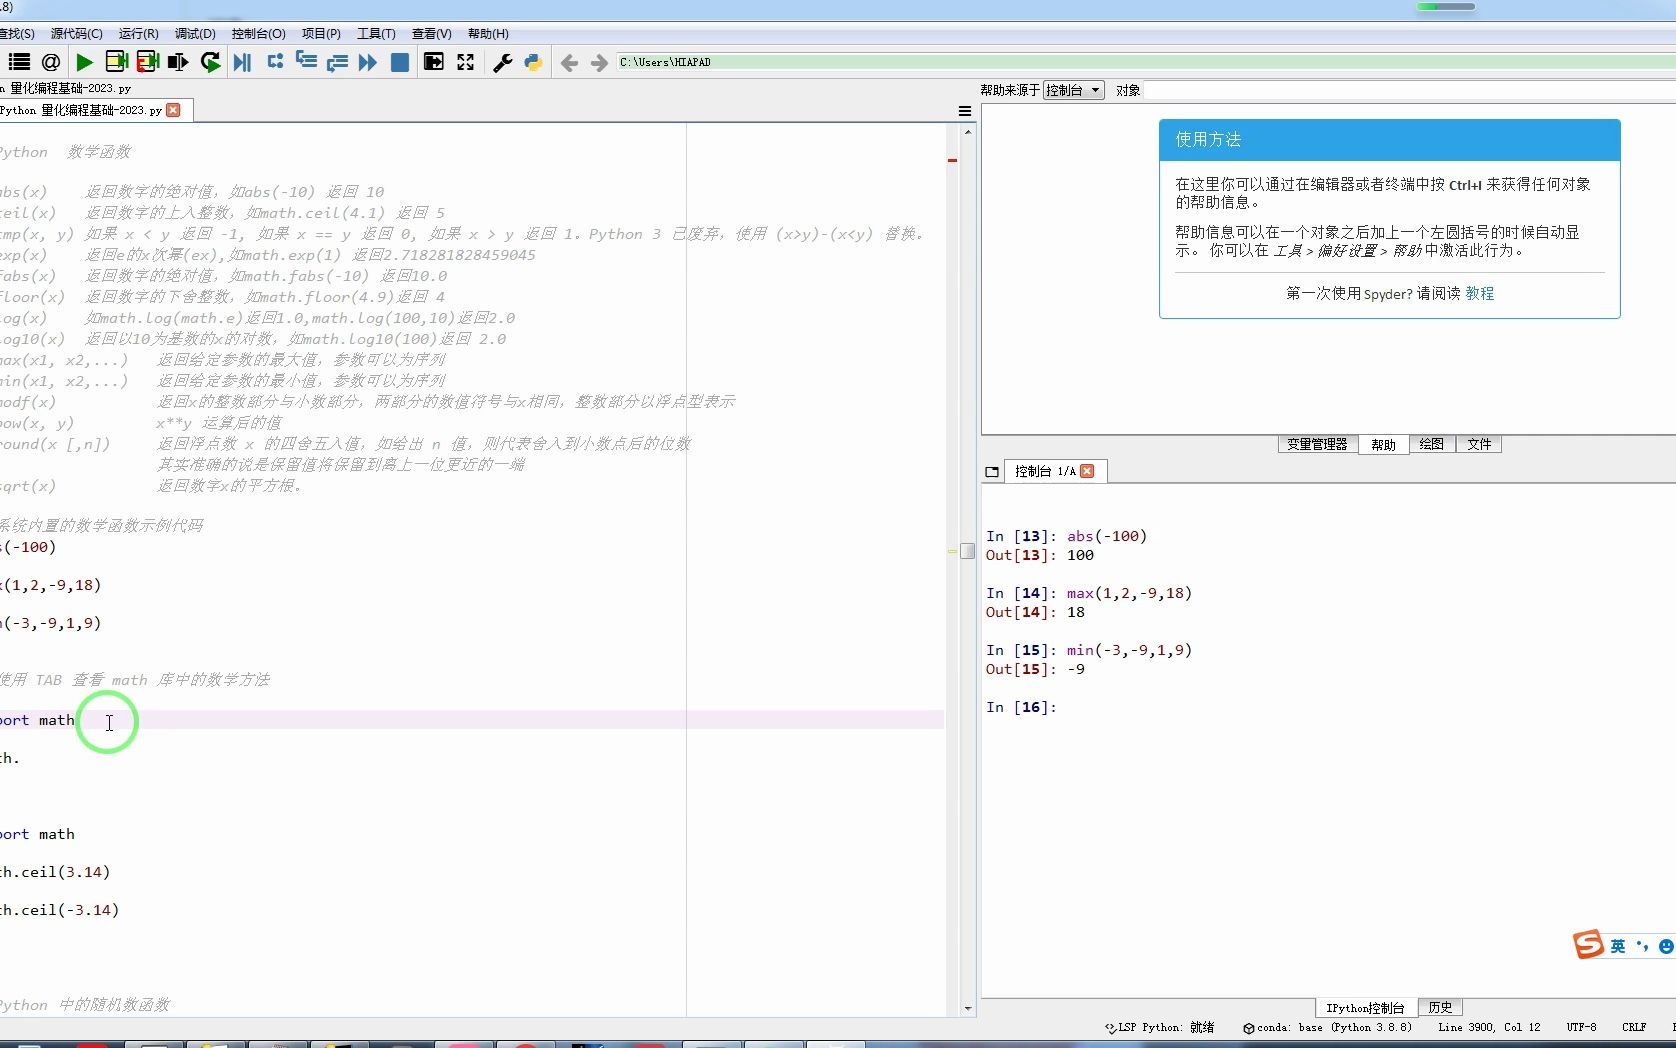Select the 历史 tab

pyautogui.click(x=1440, y=1008)
